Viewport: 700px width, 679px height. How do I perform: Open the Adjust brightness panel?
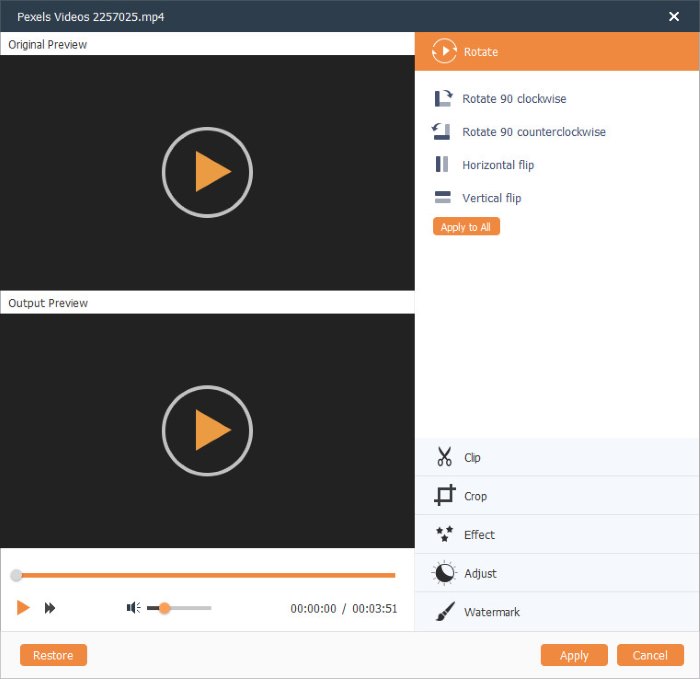[557, 573]
